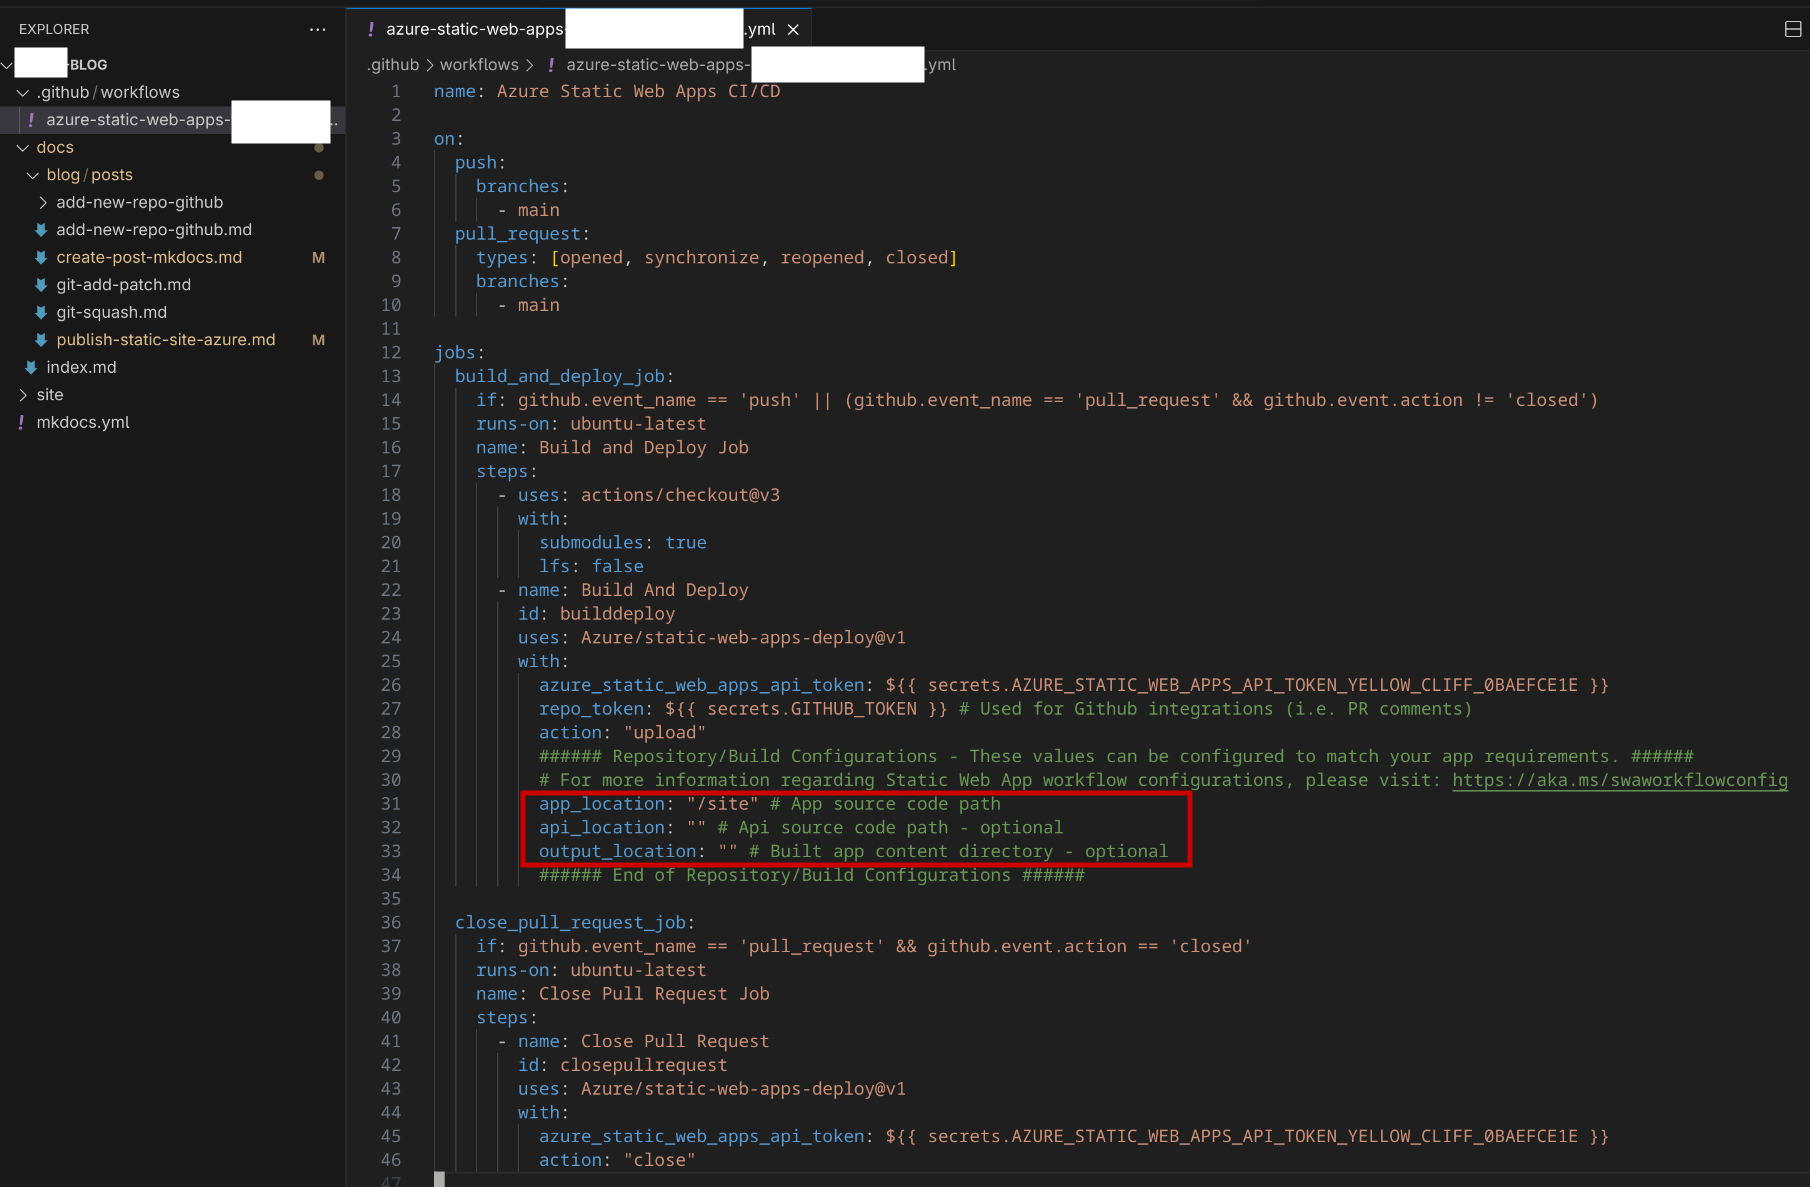Click the warning icon in the breadcrumb bar
This screenshot has height=1187, width=1810.
point(551,64)
